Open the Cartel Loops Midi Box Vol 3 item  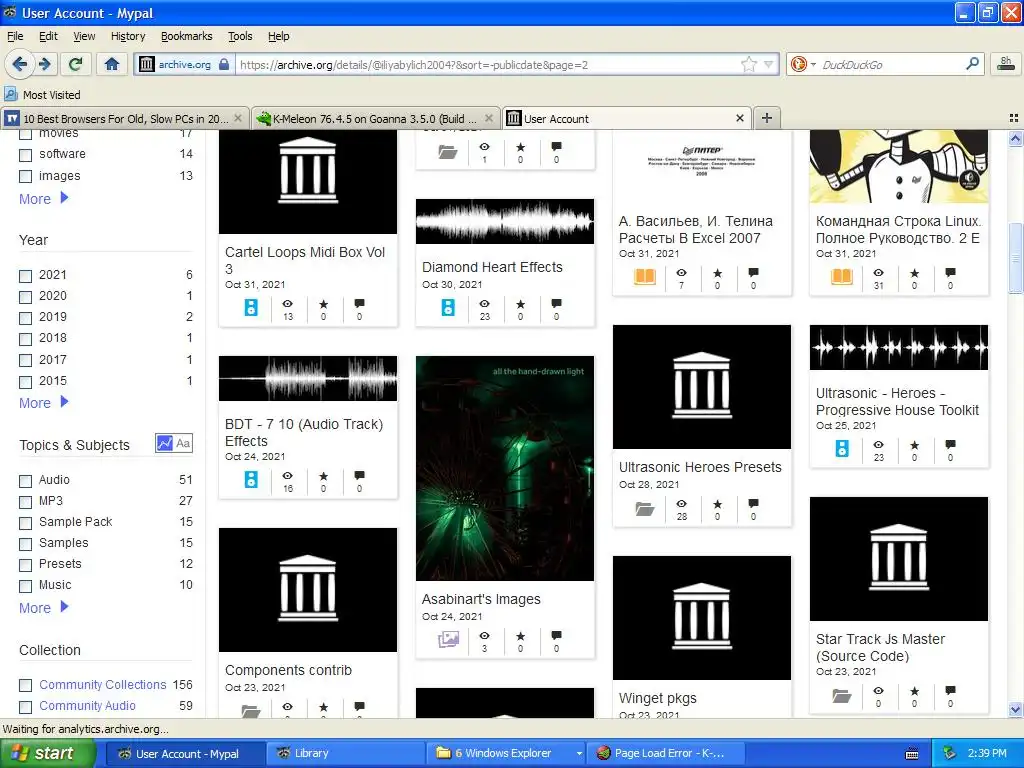(x=305, y=261)
